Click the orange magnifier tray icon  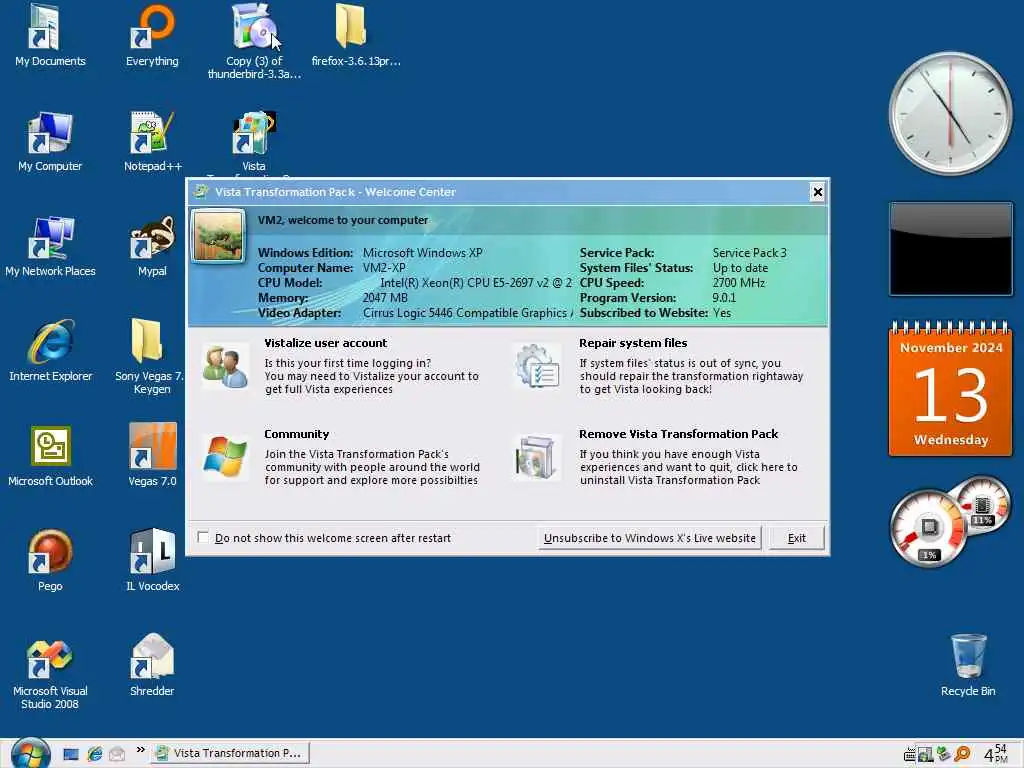tap(962, 754)
